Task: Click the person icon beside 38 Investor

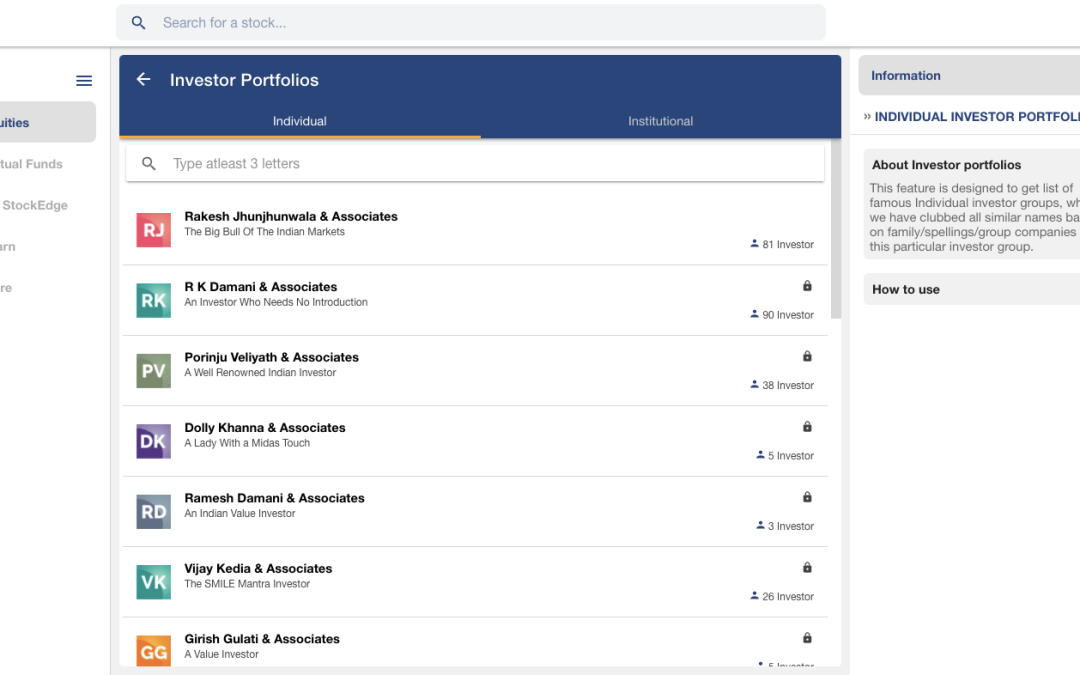Action: (754, 384)
